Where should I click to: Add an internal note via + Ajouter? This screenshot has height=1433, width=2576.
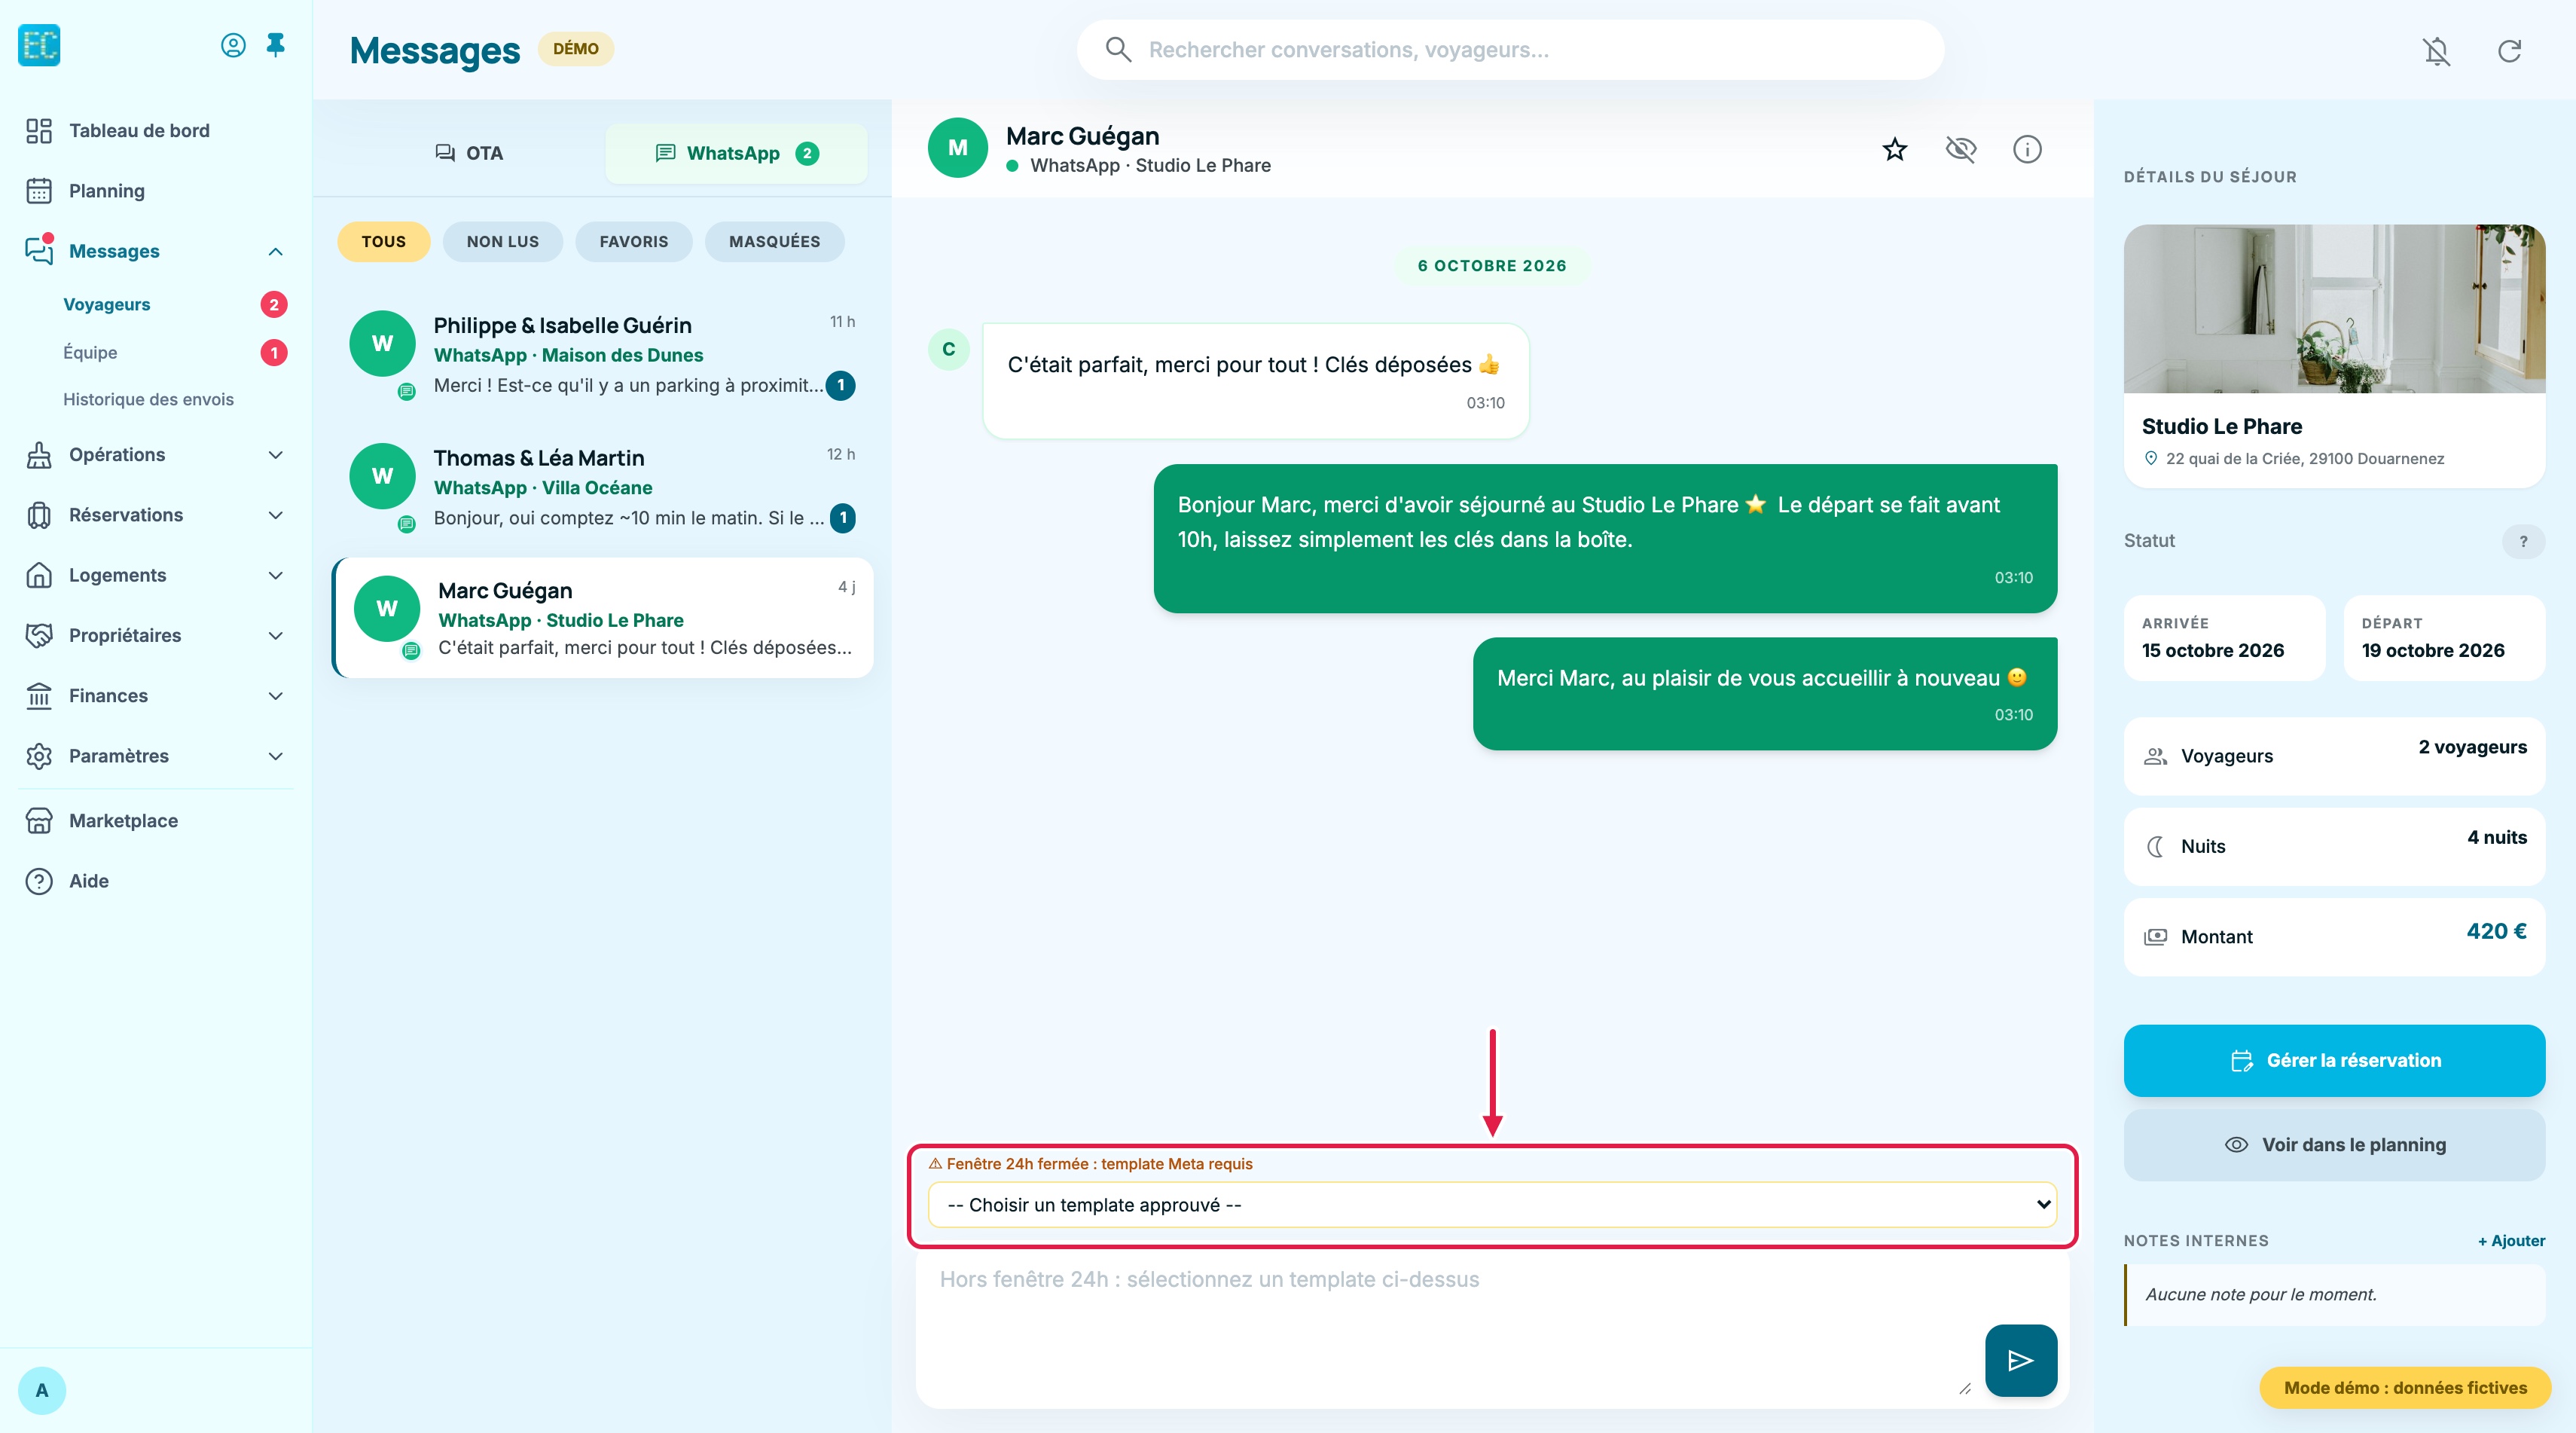tap(2511, 1241)
